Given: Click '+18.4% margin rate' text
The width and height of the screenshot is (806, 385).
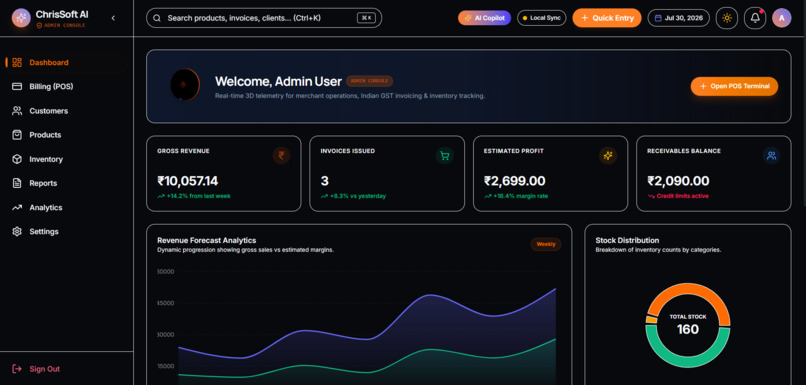Looking at the screenshot, I should 522,196.
